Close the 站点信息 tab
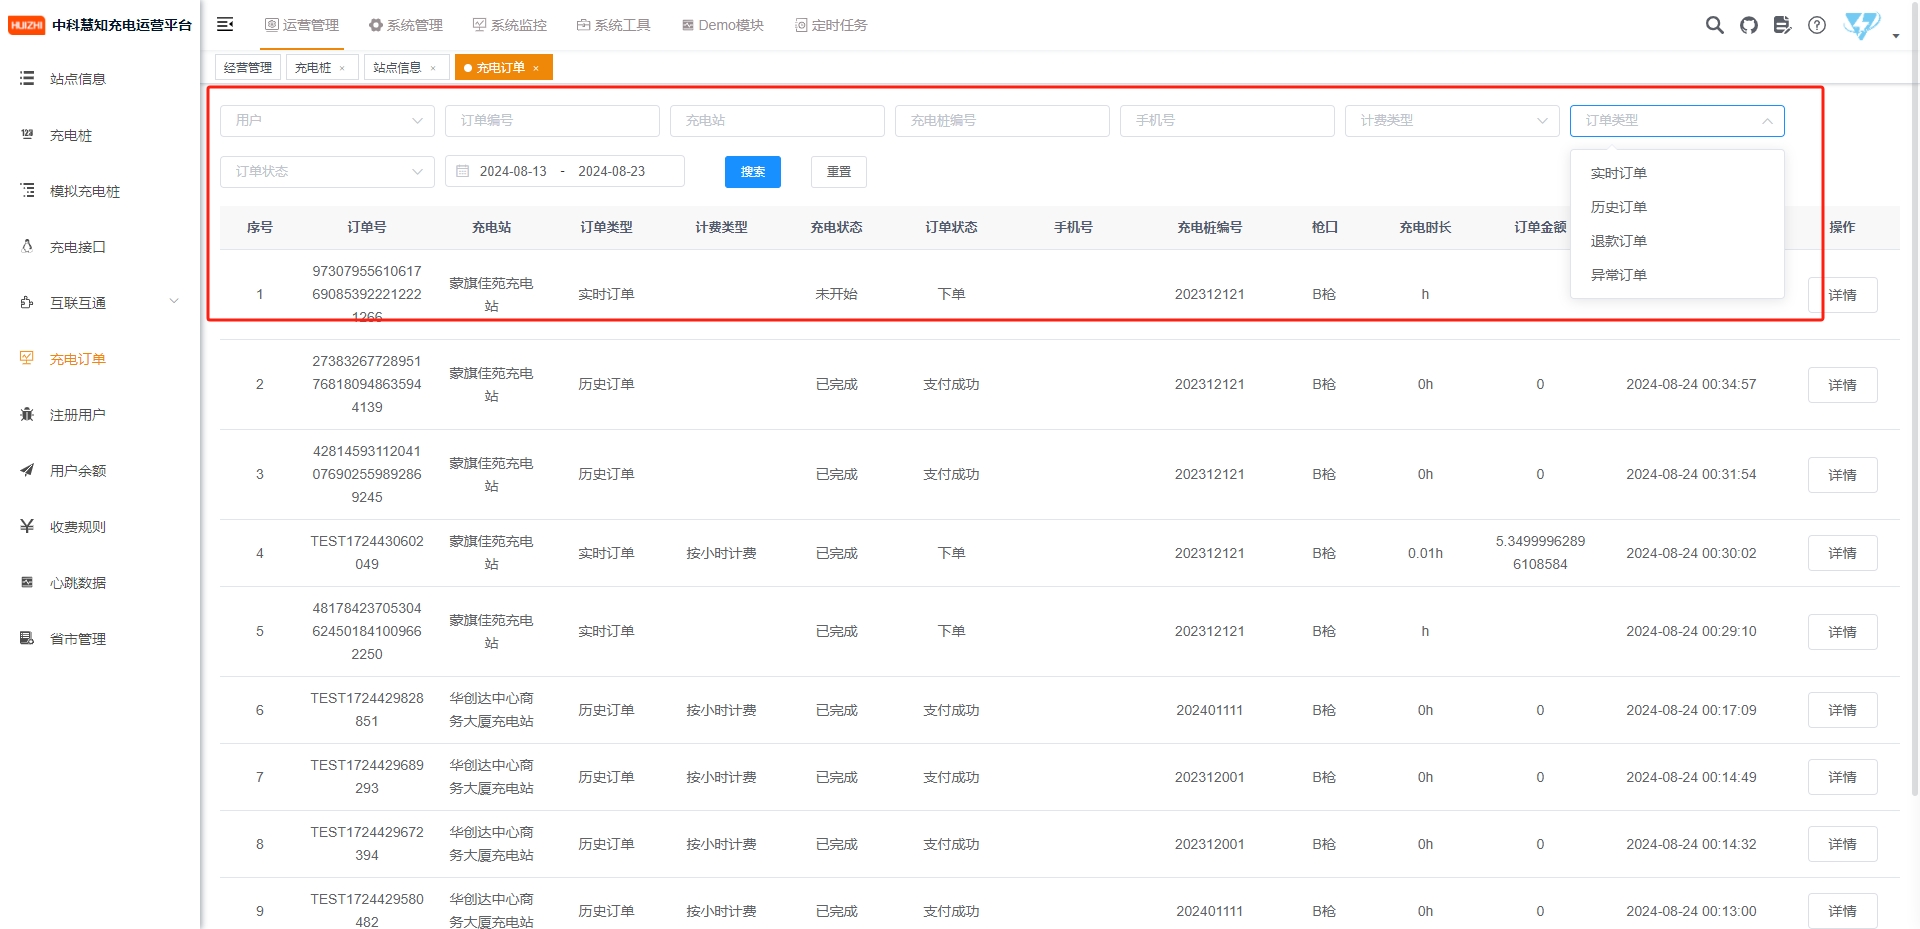1920x929 pixels. pos(433,68)
